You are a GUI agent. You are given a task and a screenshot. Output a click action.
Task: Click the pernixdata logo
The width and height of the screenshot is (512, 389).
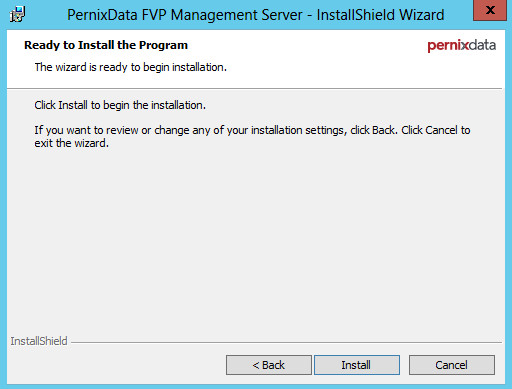pyautogui.click(x=462, y=46)
